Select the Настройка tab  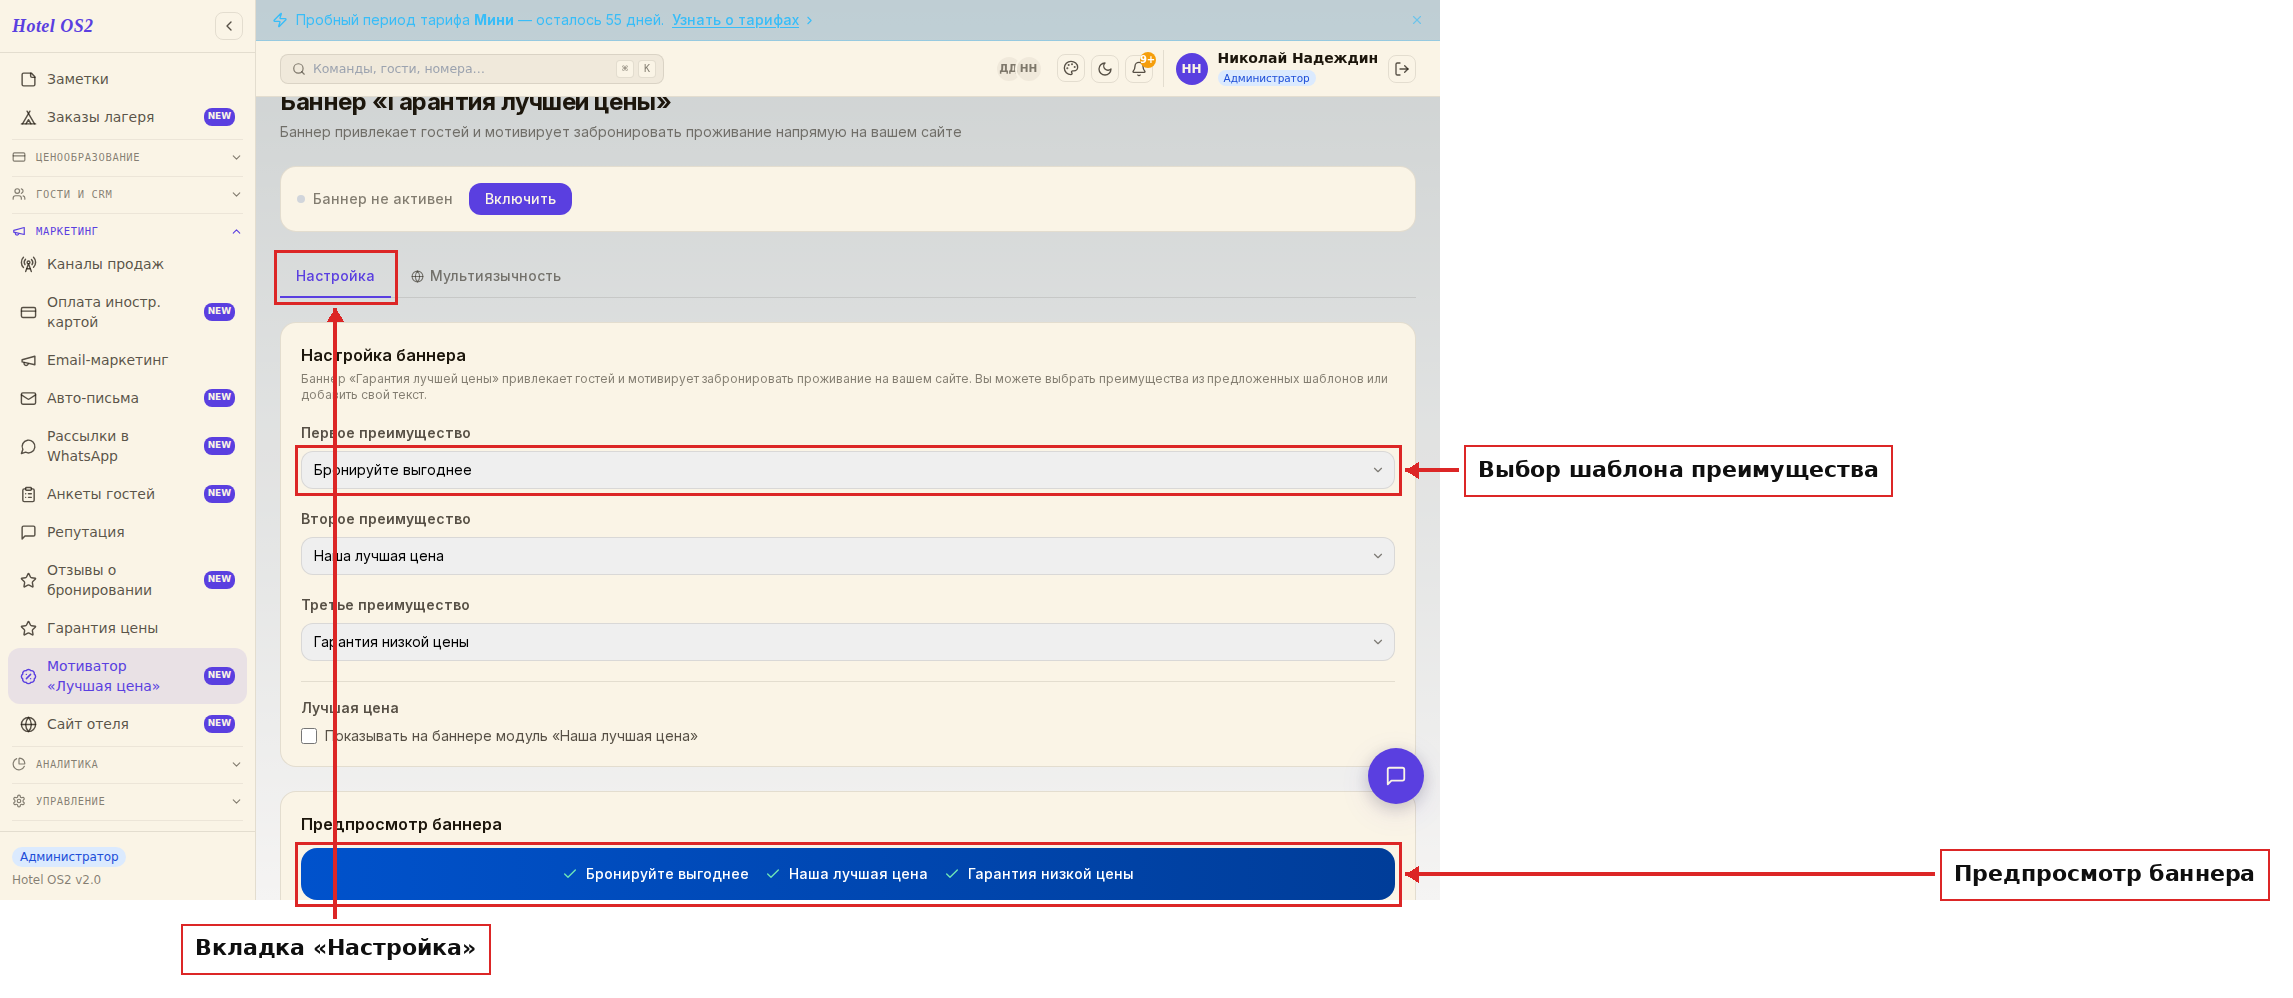coord(335,276)
